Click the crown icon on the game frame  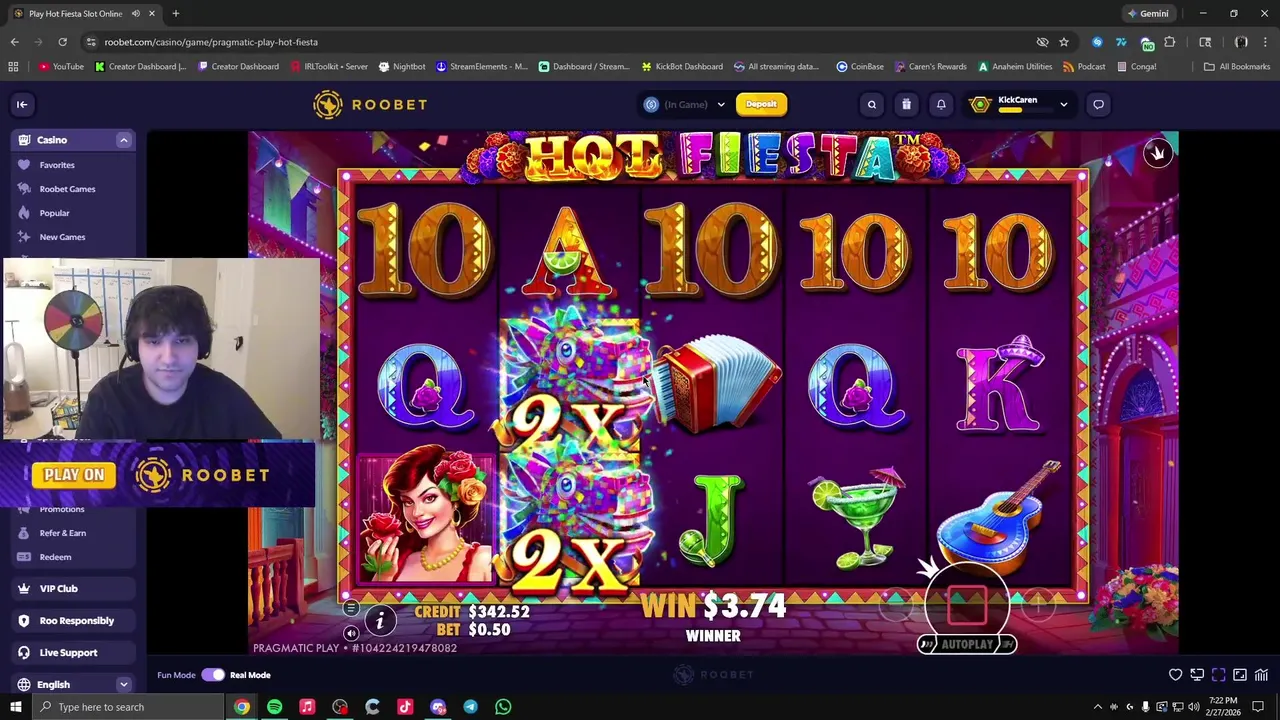[x=1157, y=153]
